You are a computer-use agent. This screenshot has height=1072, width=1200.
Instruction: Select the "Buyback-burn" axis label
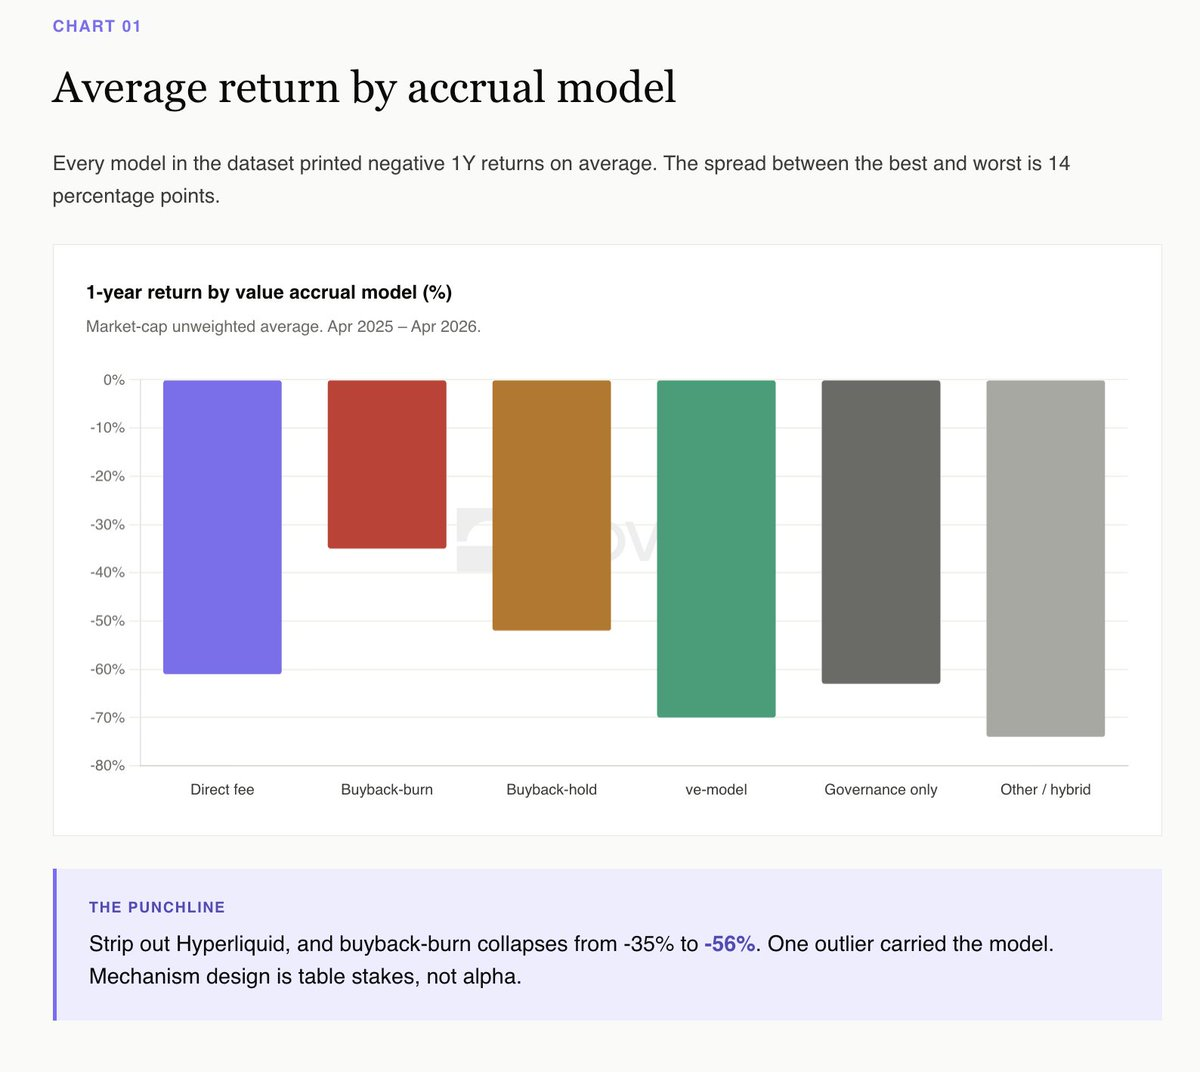pyautogui.click(x=387, y=790)
